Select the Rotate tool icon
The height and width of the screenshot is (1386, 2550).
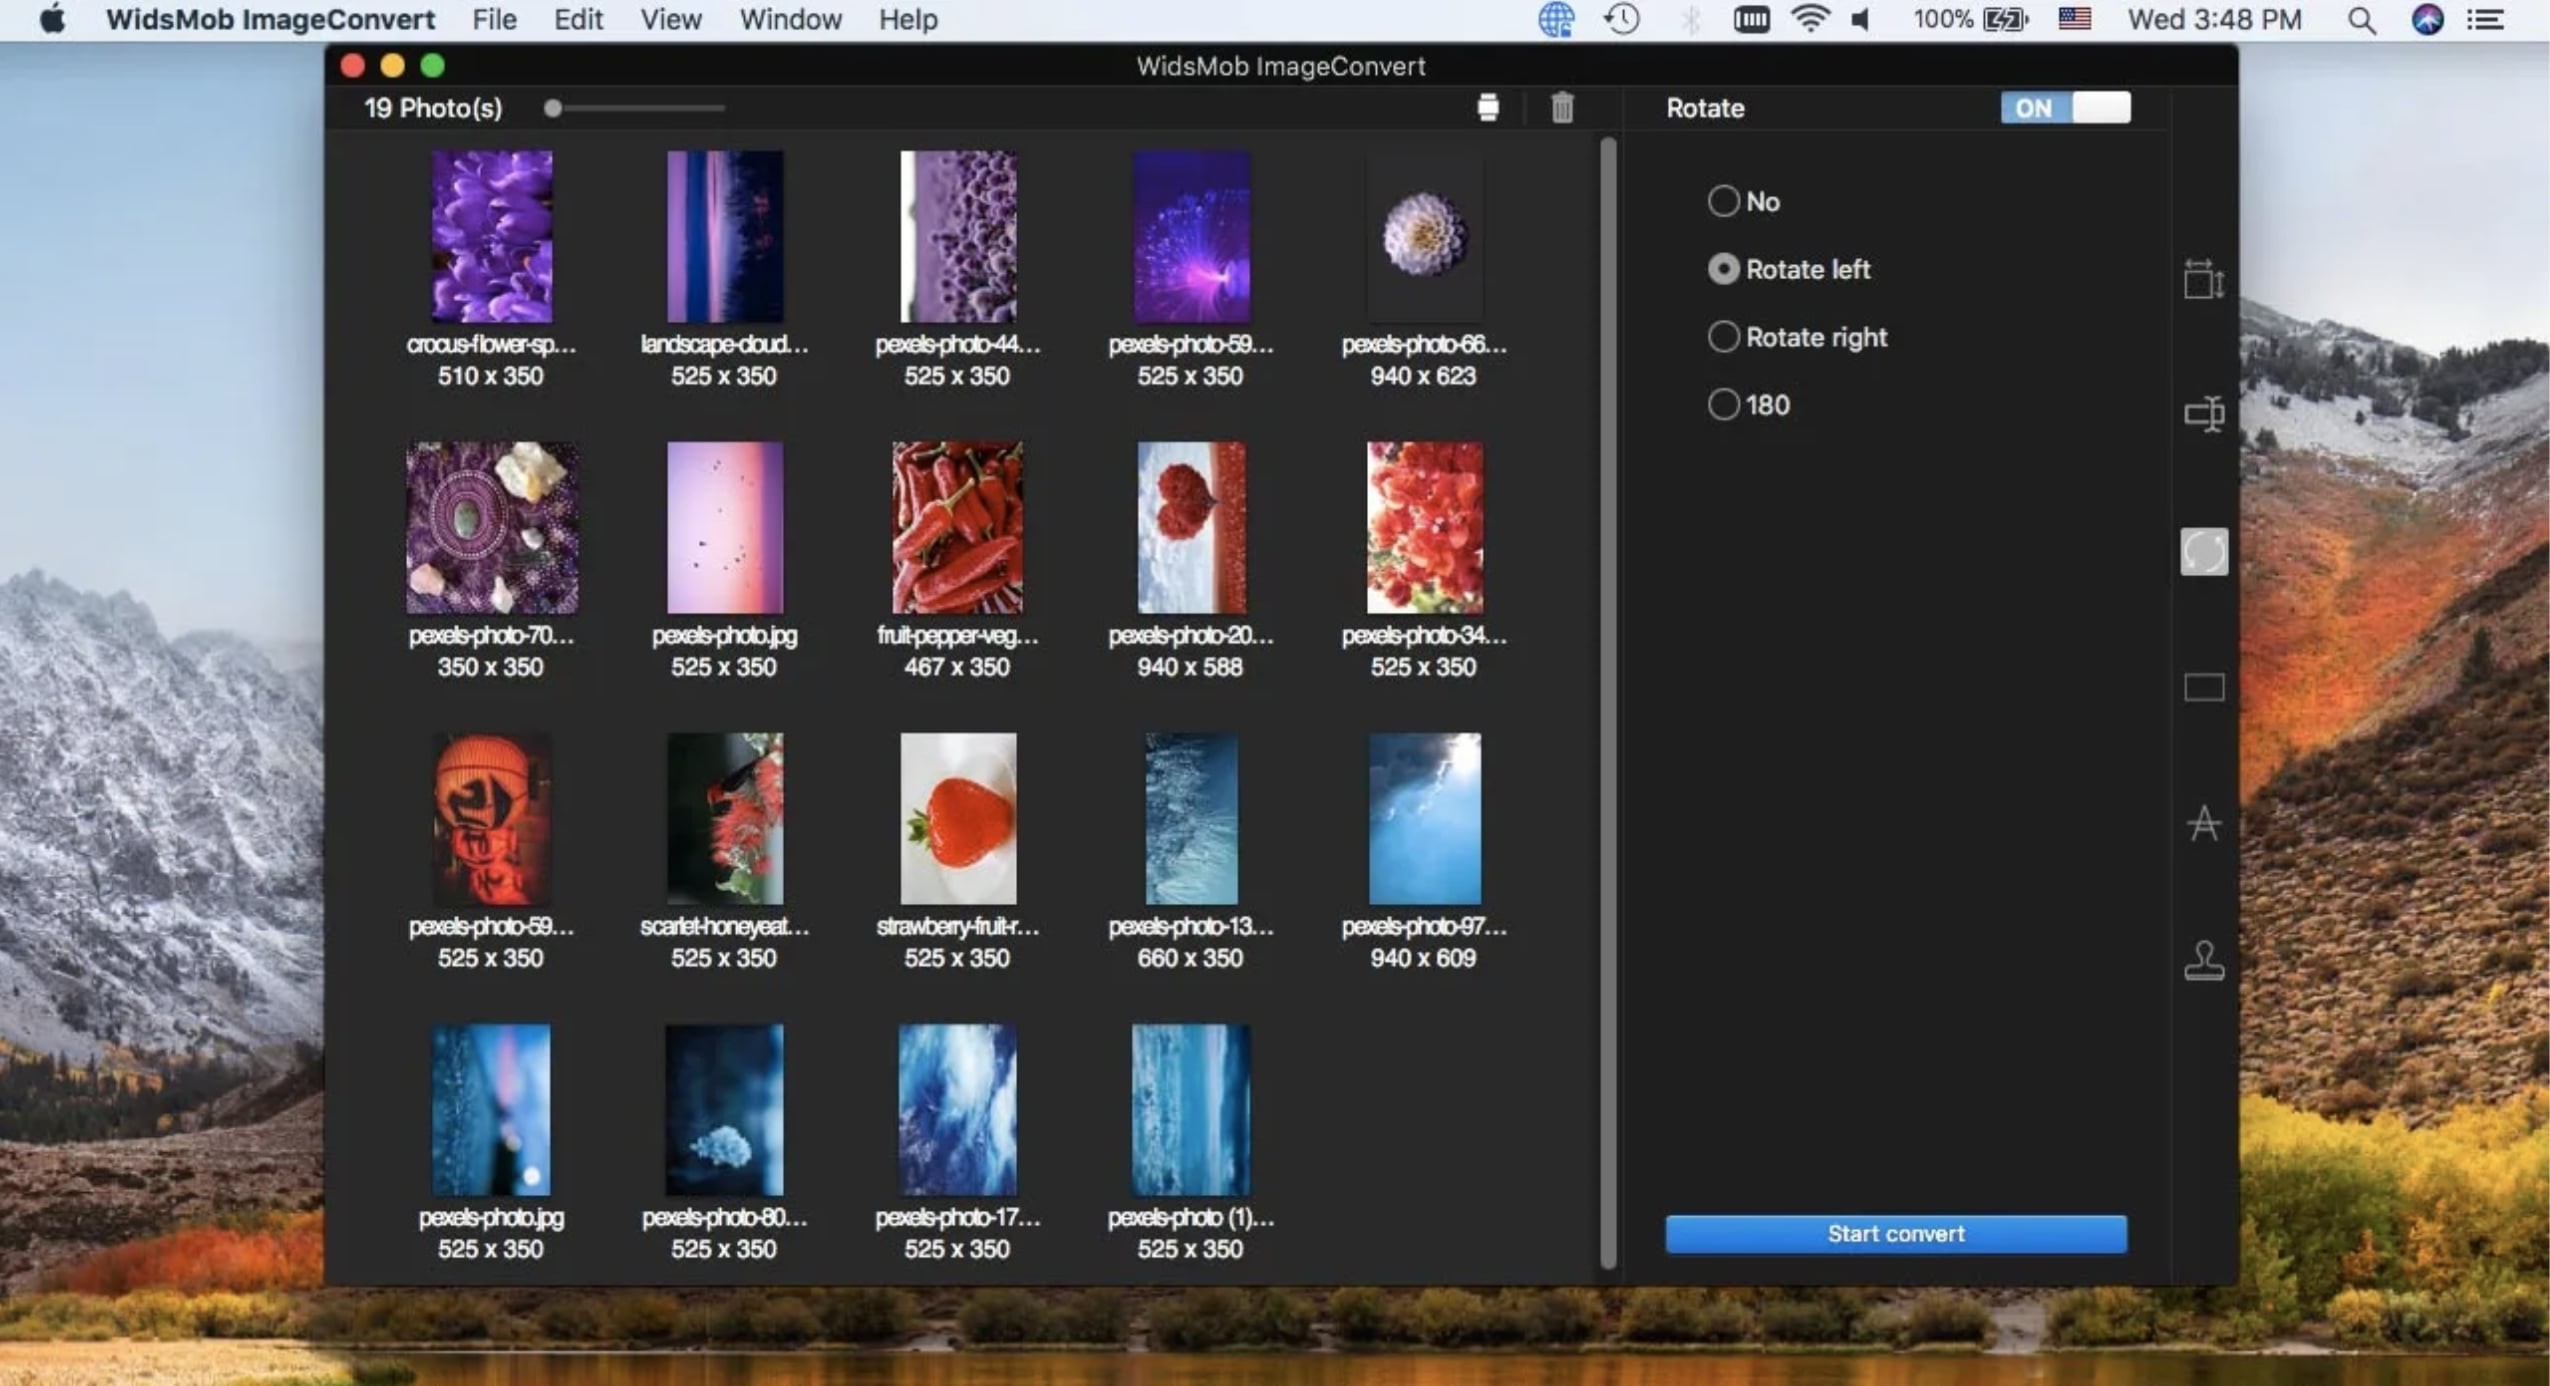(x=2203, y=552)
